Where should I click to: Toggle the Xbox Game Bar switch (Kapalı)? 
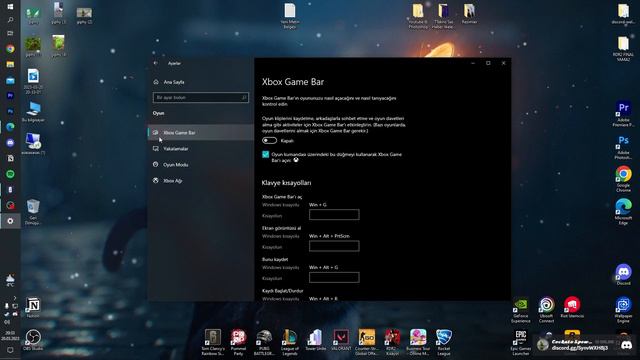click(269, 140)
